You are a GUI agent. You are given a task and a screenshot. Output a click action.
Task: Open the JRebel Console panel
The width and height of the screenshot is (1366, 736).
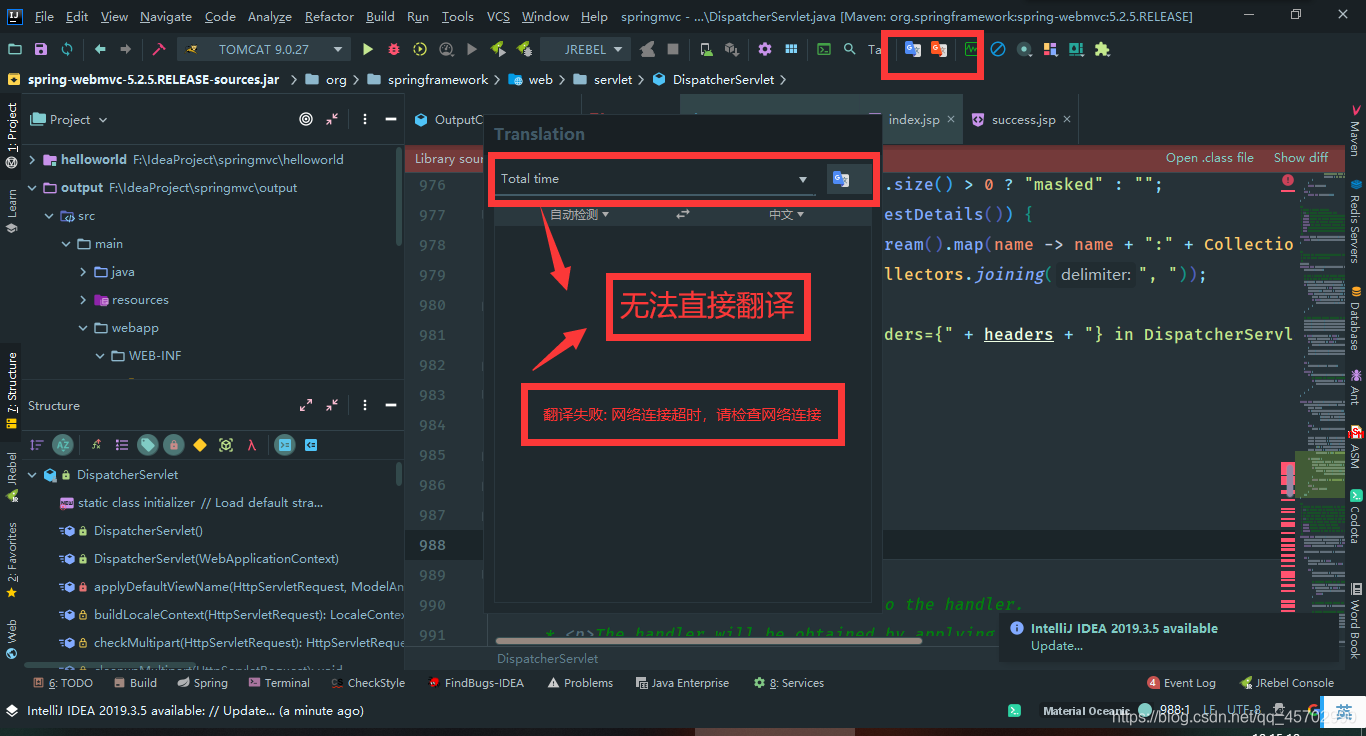click(1286, 683)
